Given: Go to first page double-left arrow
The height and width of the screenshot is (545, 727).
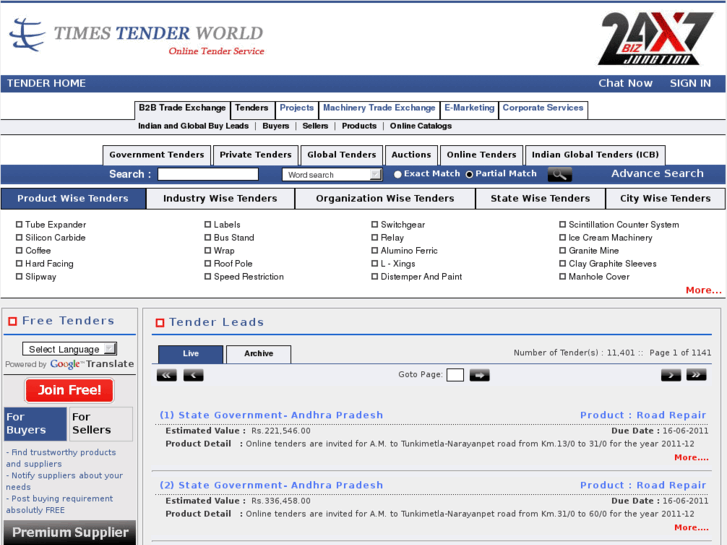Looking at the screenshot, I should pos(166,375).
